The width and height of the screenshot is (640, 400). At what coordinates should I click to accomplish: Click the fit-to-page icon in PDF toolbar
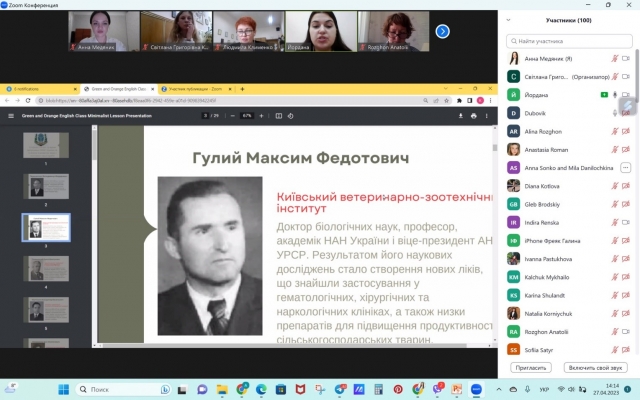coord(278,116)
